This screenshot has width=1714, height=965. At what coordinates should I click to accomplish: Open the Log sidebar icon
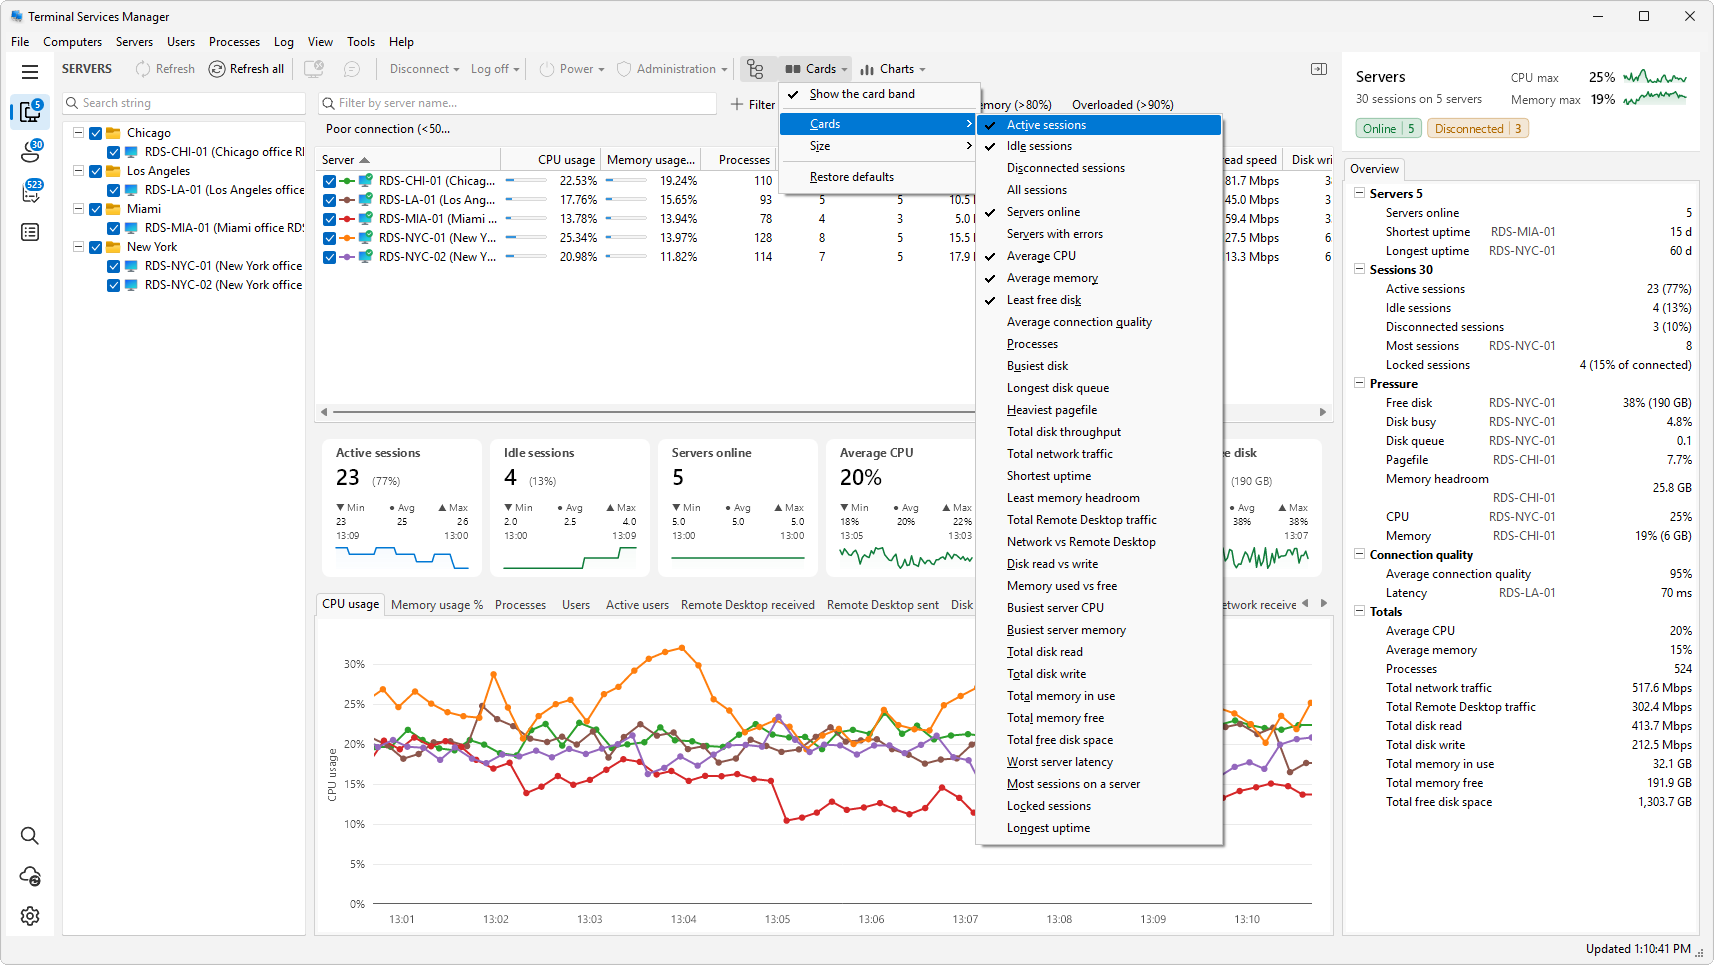coord(30,232)
